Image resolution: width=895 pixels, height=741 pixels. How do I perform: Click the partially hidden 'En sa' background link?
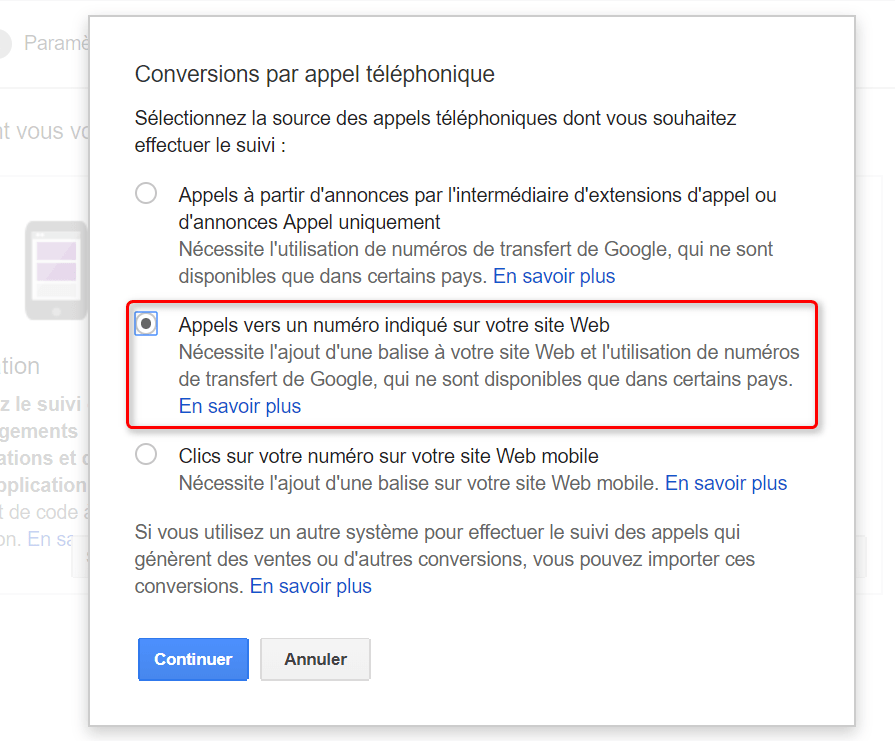(x=50, y=539)
